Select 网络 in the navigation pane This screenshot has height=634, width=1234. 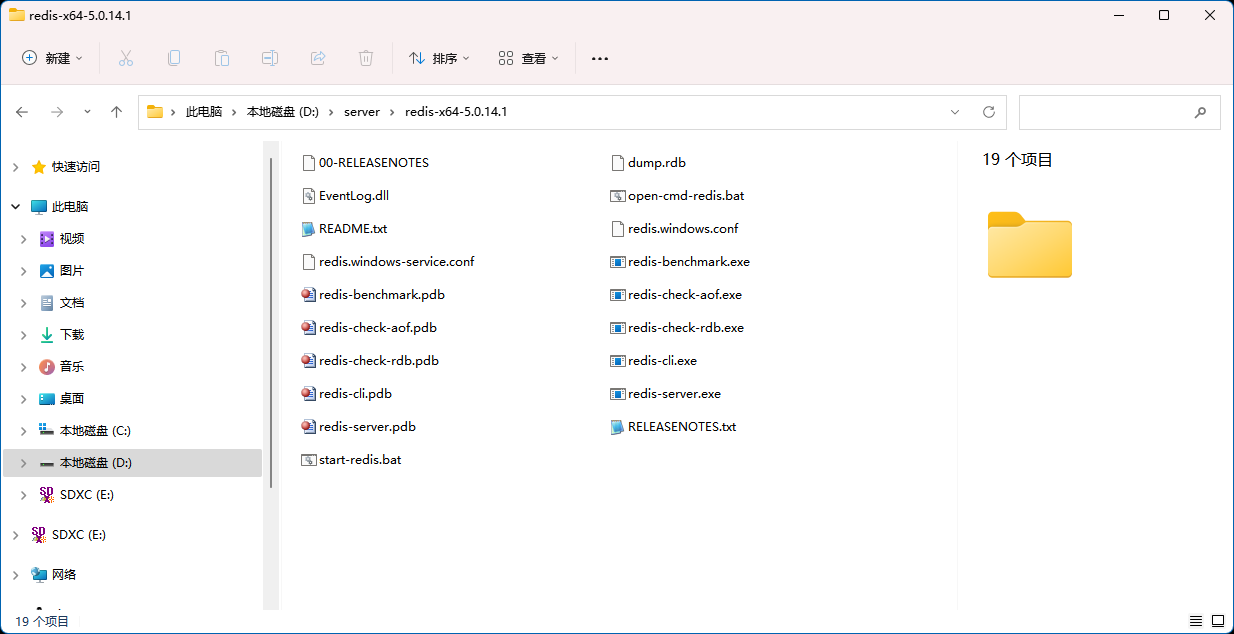64,575
